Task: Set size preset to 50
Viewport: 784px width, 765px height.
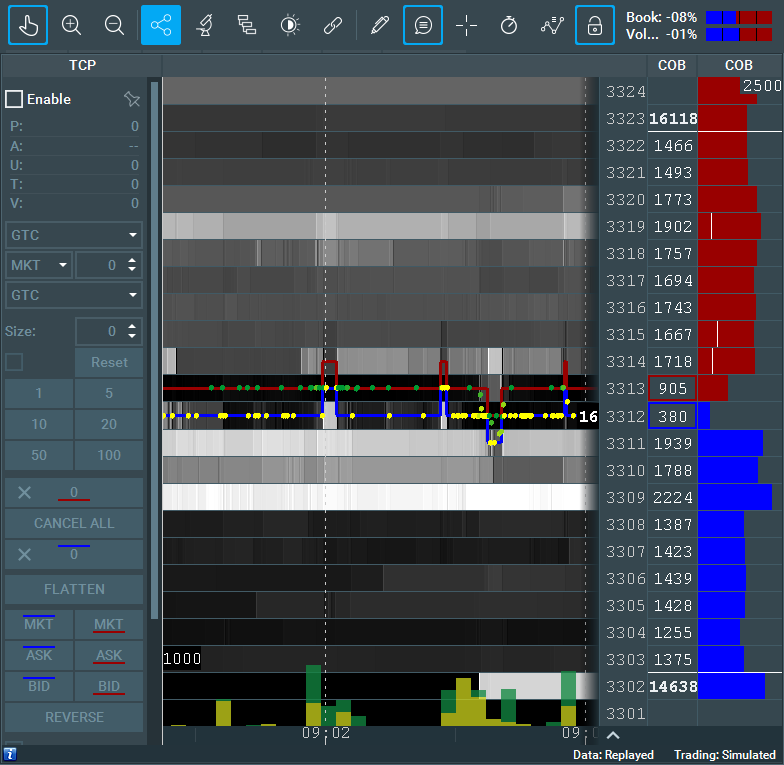Action: [x=39, y=455]
